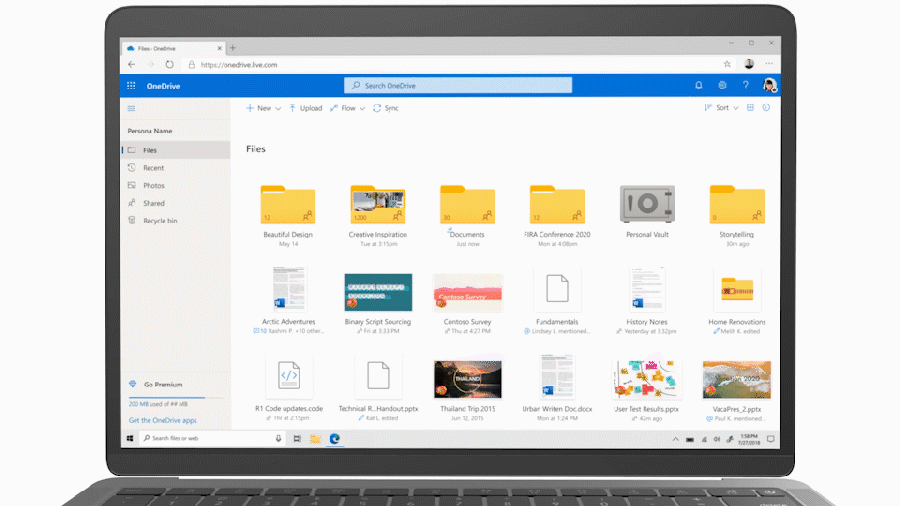Viewport: 900px width, 506px height.
Task: Open Shared in the navigation pane
Action: (153, 203)
